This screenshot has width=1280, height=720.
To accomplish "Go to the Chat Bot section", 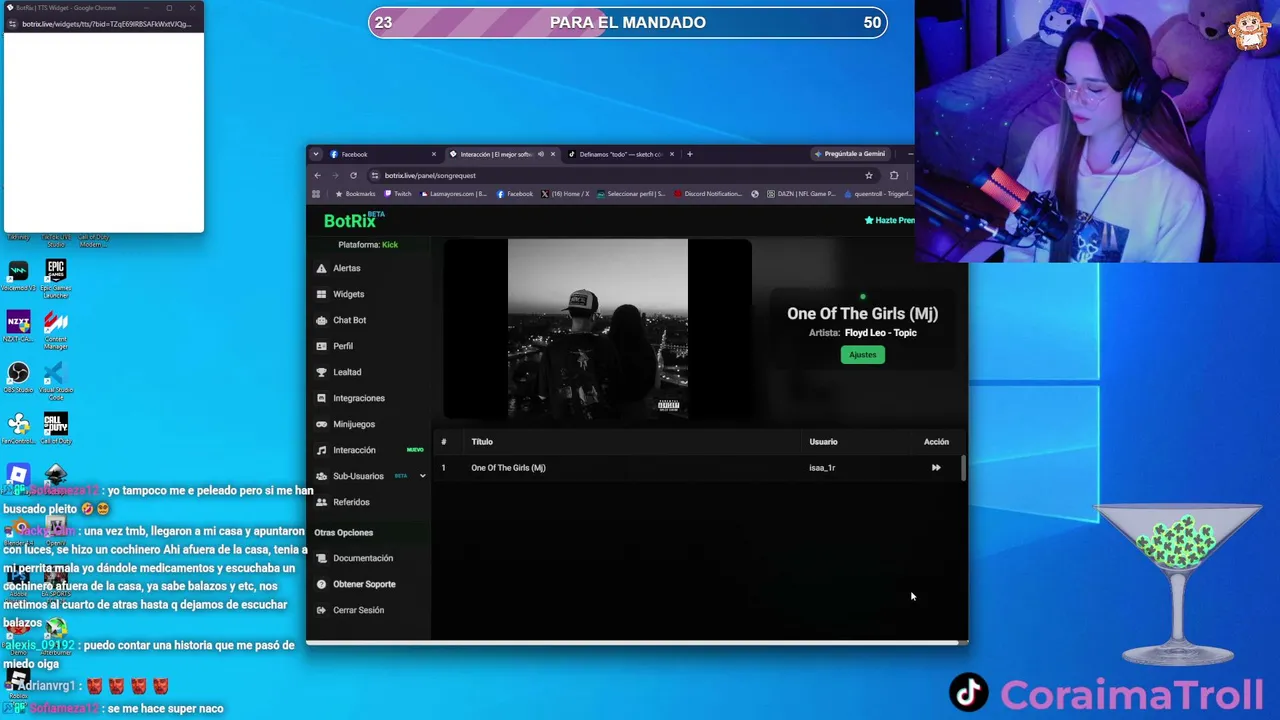I will (349, 320).
